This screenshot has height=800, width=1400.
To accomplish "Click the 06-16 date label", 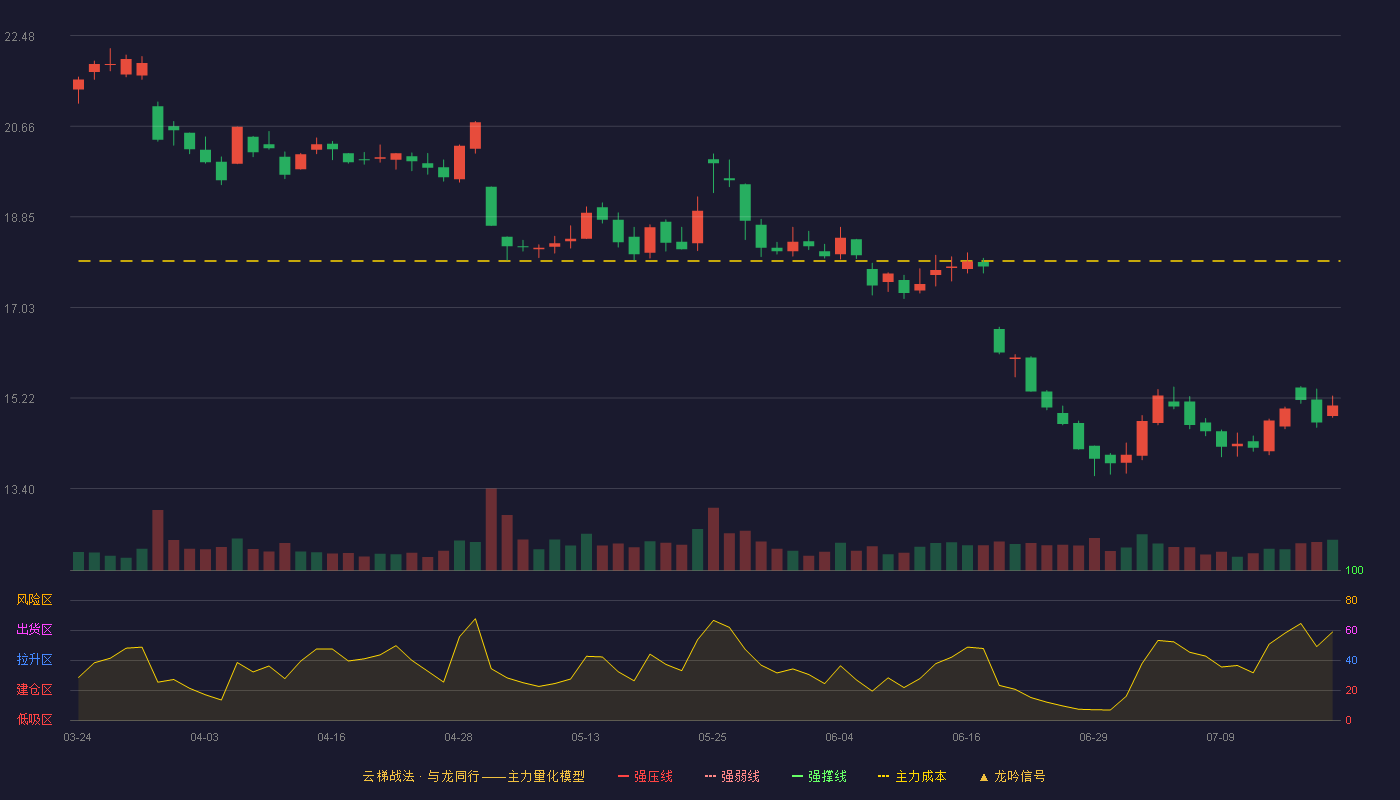I will tap(966, 737).
